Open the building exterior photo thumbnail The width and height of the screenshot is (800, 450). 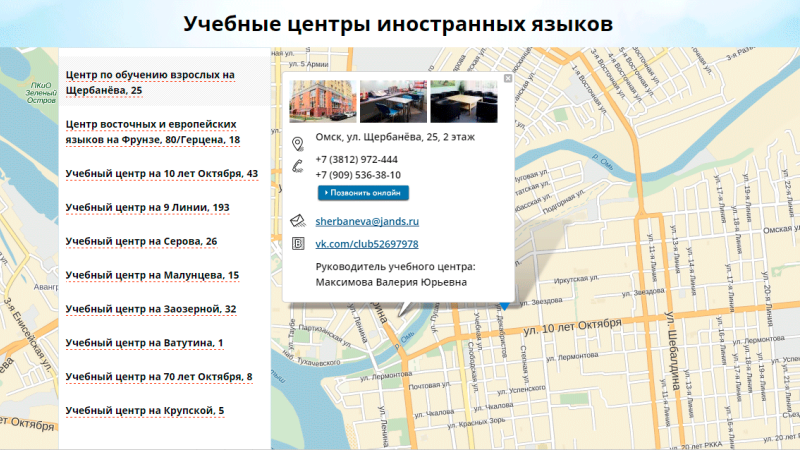(323, 101)
